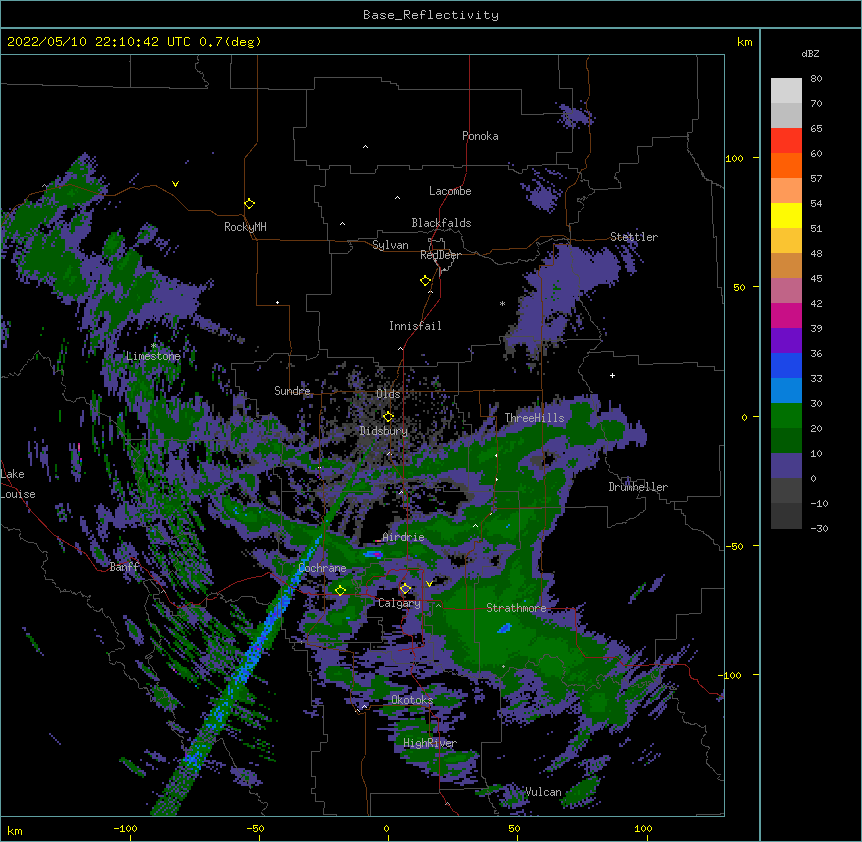The height and width of the screenshot is (842, 862).
Task: Click the magenta 42 dBZ legend swatch
Action: tap(786, 315)
